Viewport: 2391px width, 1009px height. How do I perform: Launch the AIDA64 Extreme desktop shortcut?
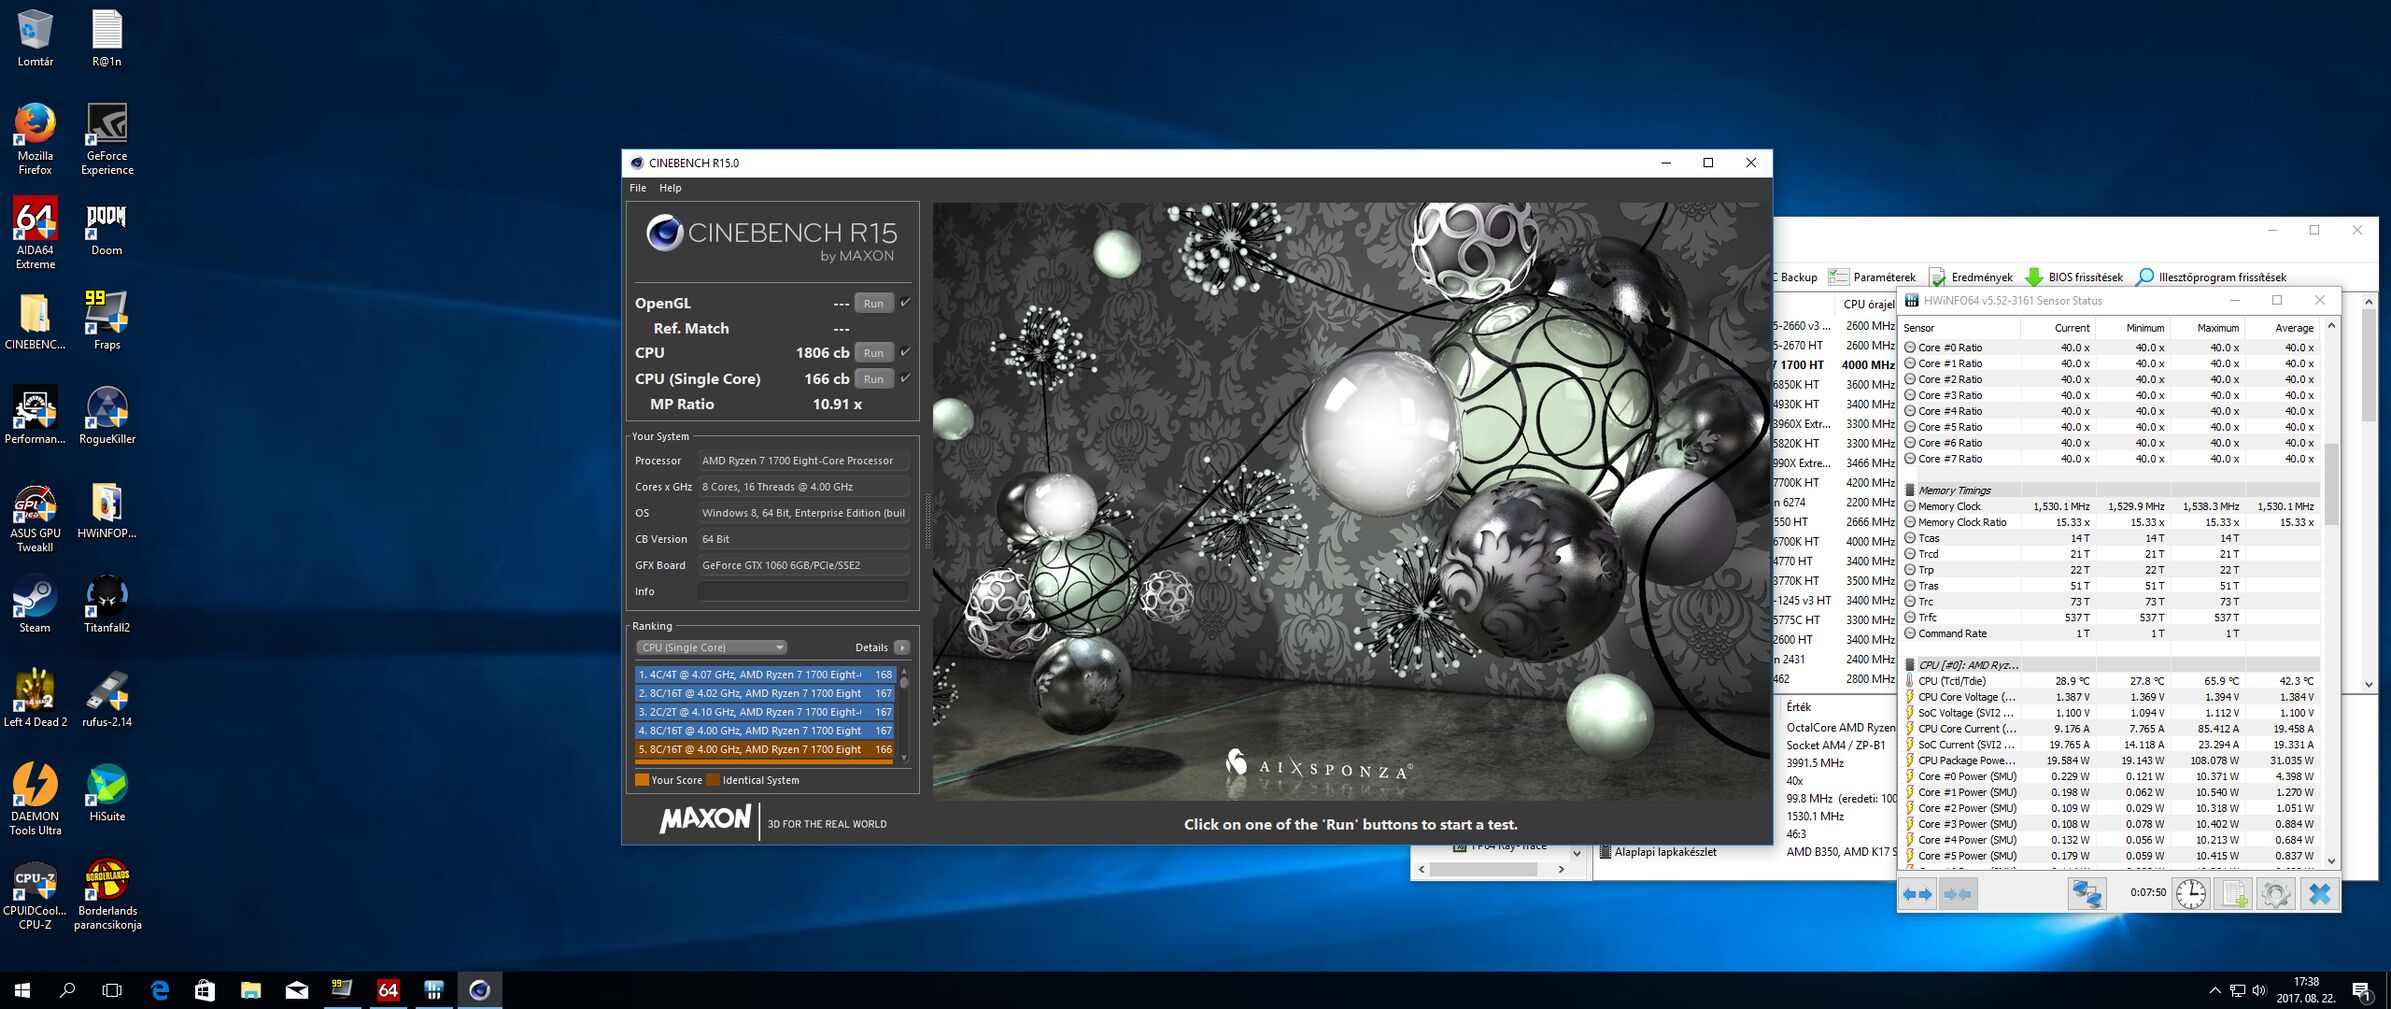35,233
